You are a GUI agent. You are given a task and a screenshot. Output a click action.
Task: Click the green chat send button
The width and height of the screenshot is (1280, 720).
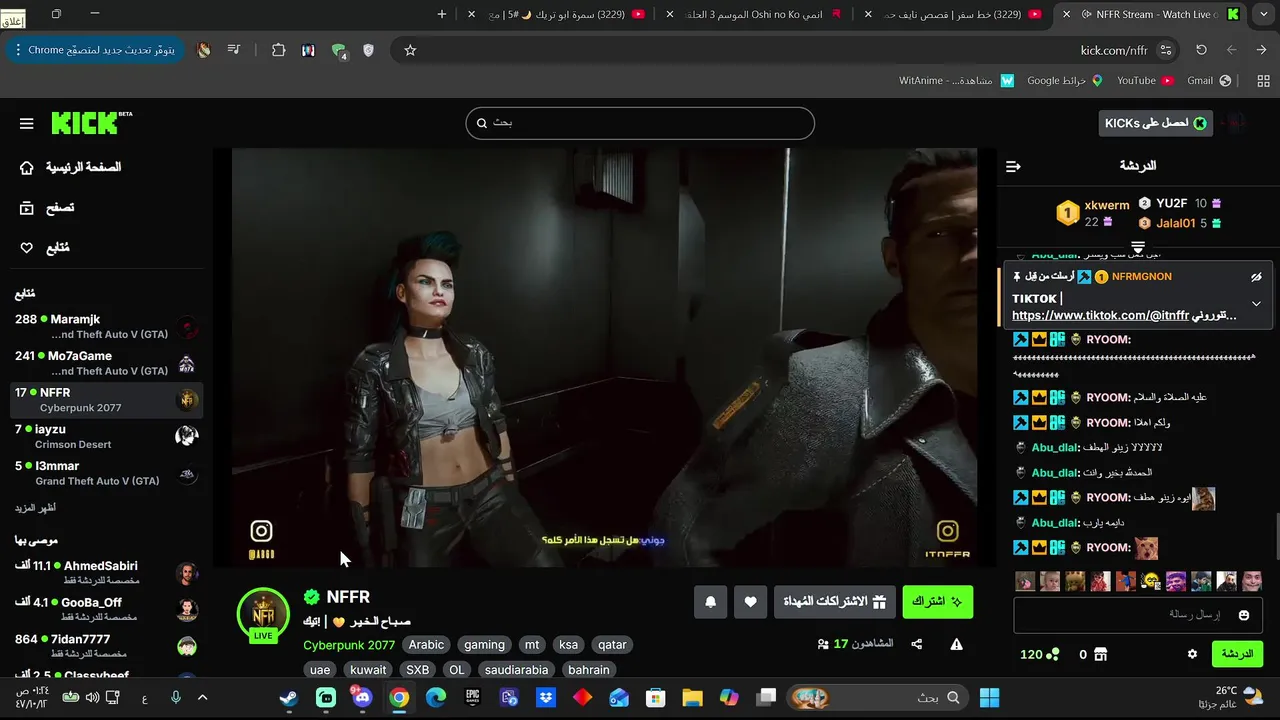click(x=1237, y=654)
